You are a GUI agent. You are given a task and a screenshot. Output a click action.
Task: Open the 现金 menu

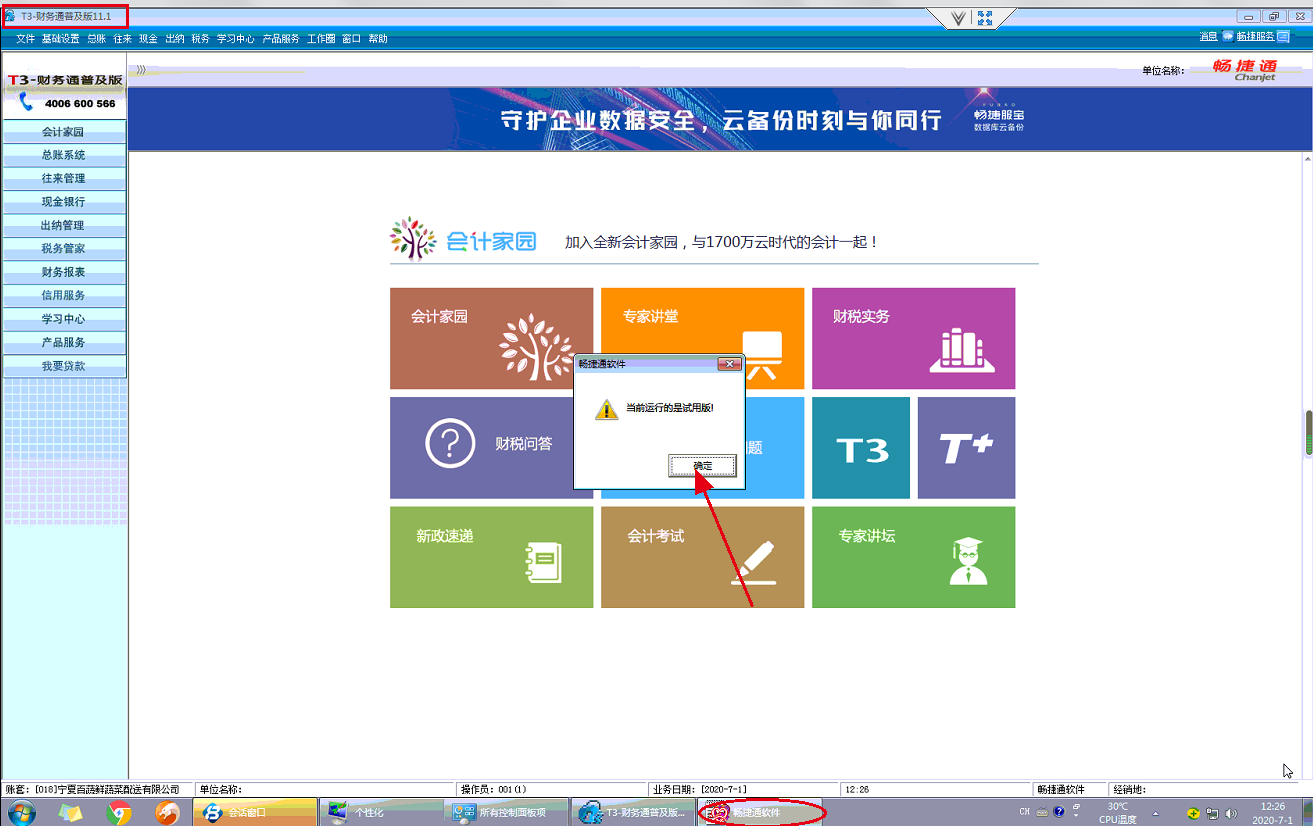click(148, 39)
